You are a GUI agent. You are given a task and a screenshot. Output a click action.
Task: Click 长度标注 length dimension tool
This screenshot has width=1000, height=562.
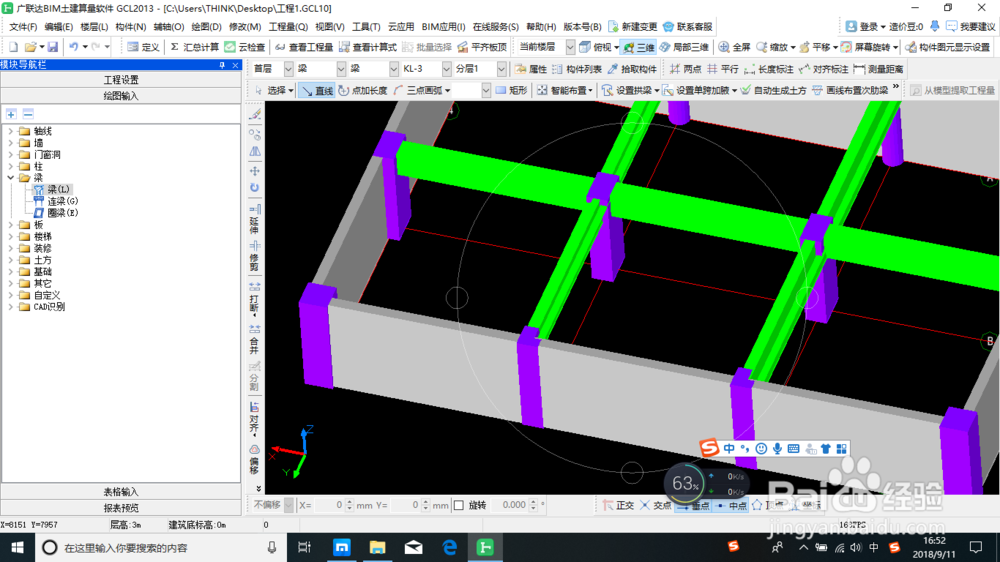point(768,69)
